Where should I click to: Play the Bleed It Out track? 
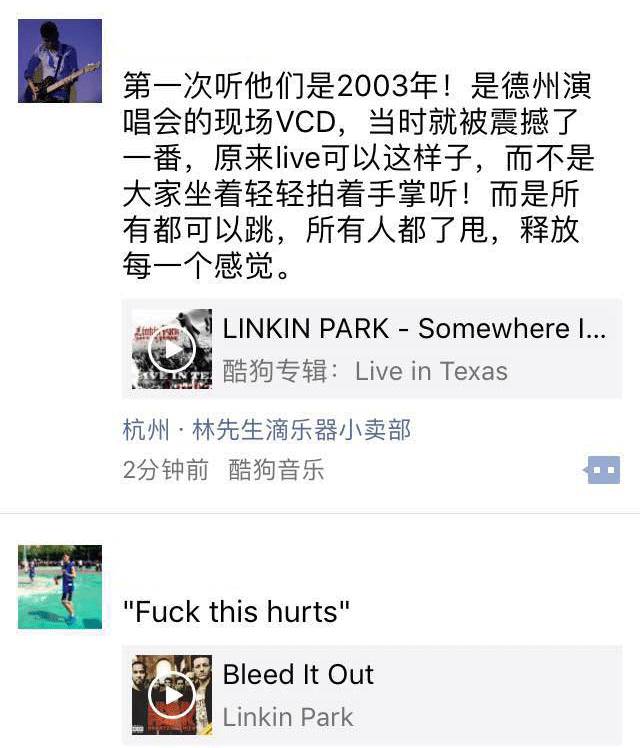pyautogui.click(x=172, y=695)
